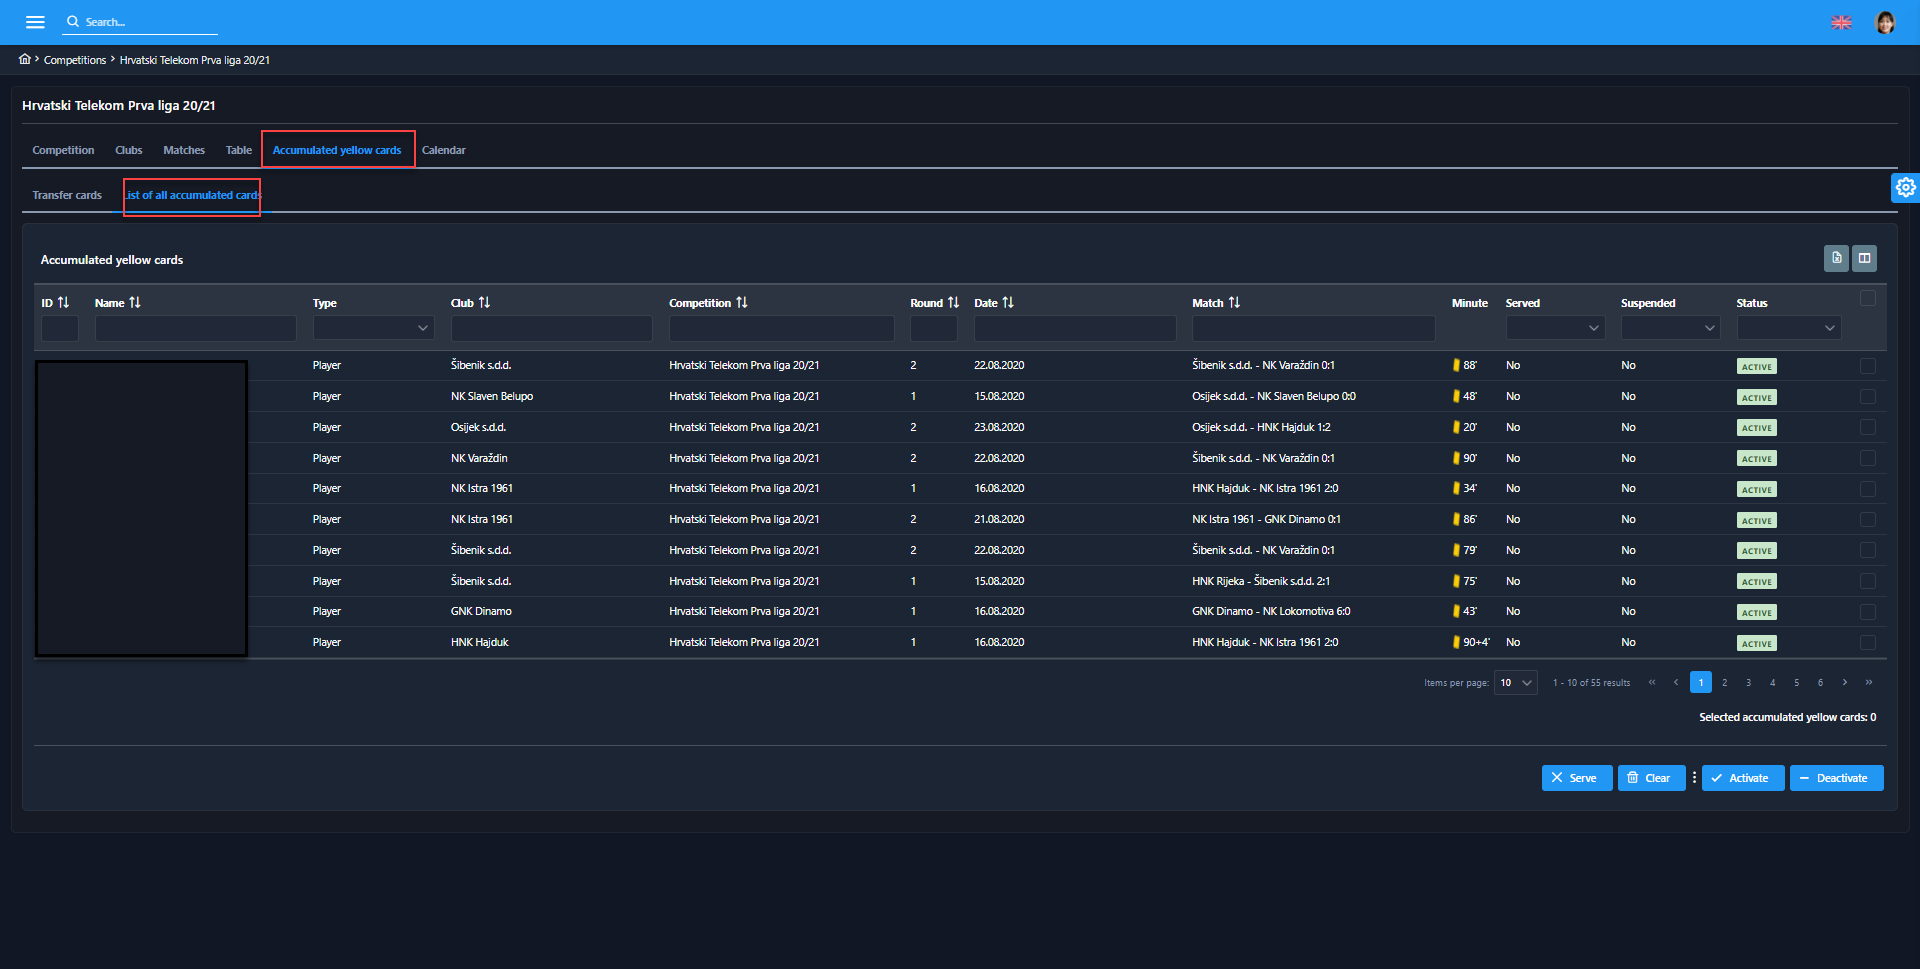1920x969 pixels.
Task: Select checkbox for Osijek - HNK Hajduk row
Action: (x=1867, y=427)
